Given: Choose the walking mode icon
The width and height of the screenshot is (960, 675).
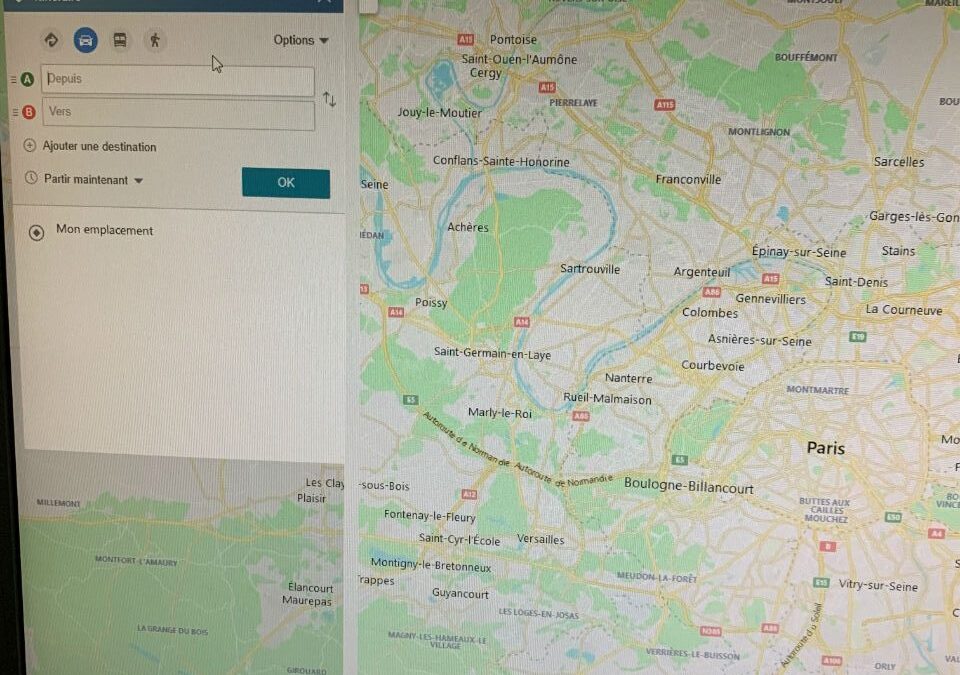Looking at the screenshot, I should (x=155, y=40).
